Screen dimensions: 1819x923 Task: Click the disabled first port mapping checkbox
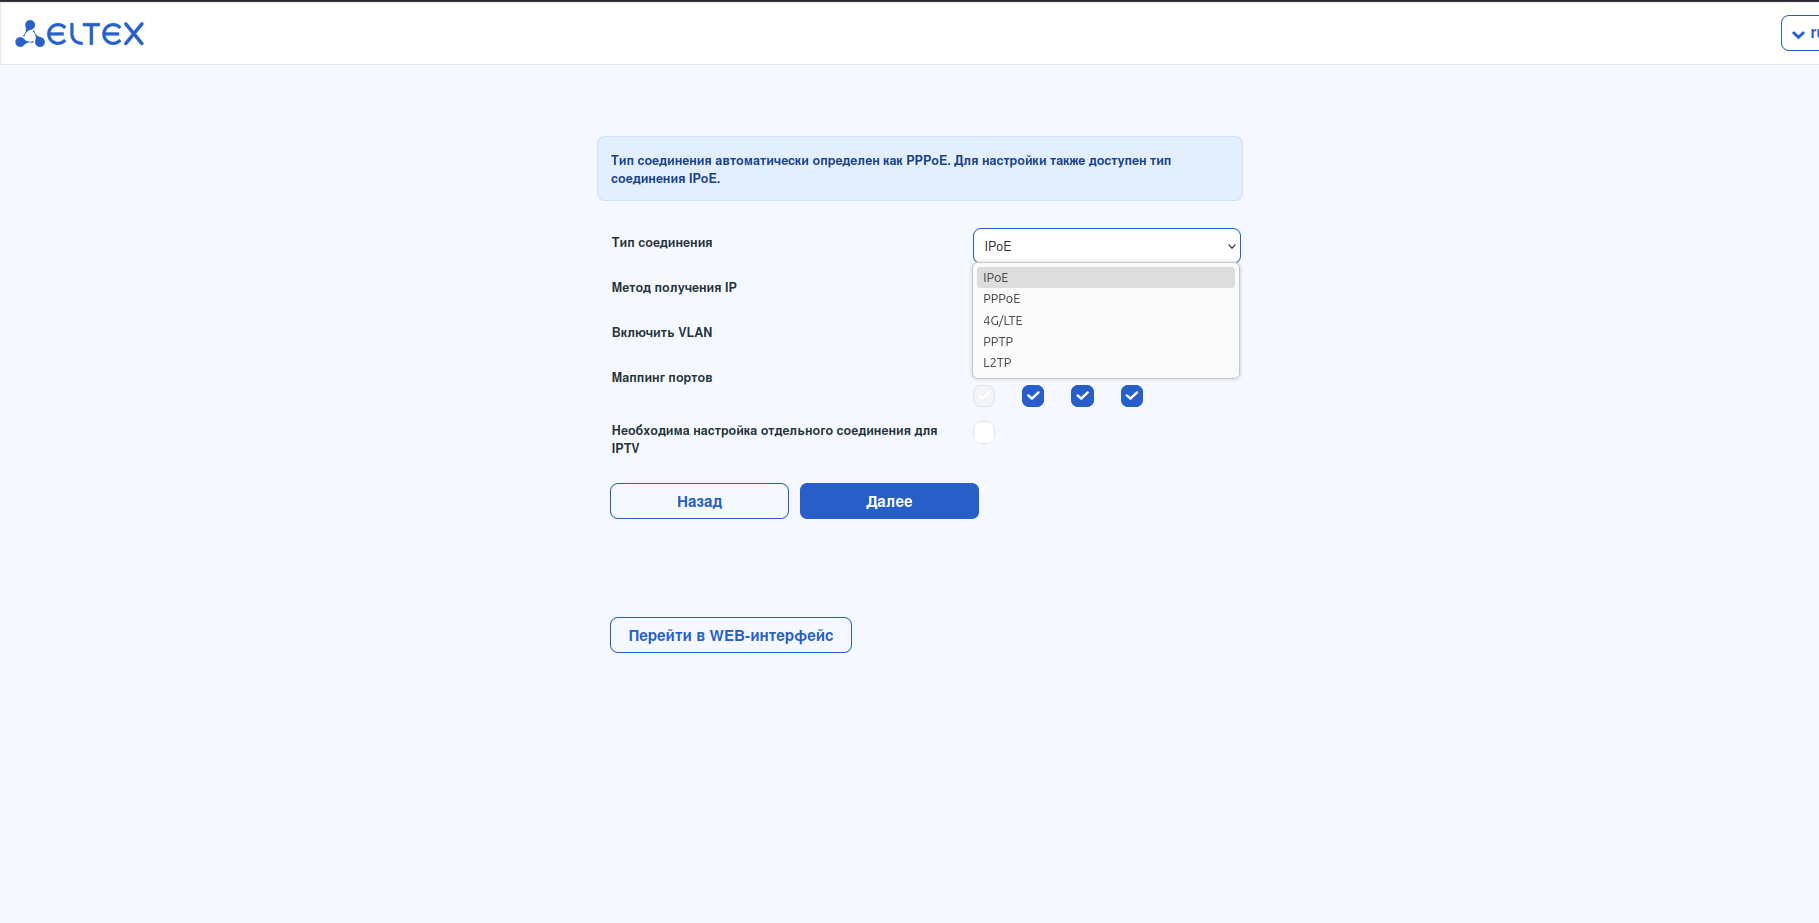(984, 396)
